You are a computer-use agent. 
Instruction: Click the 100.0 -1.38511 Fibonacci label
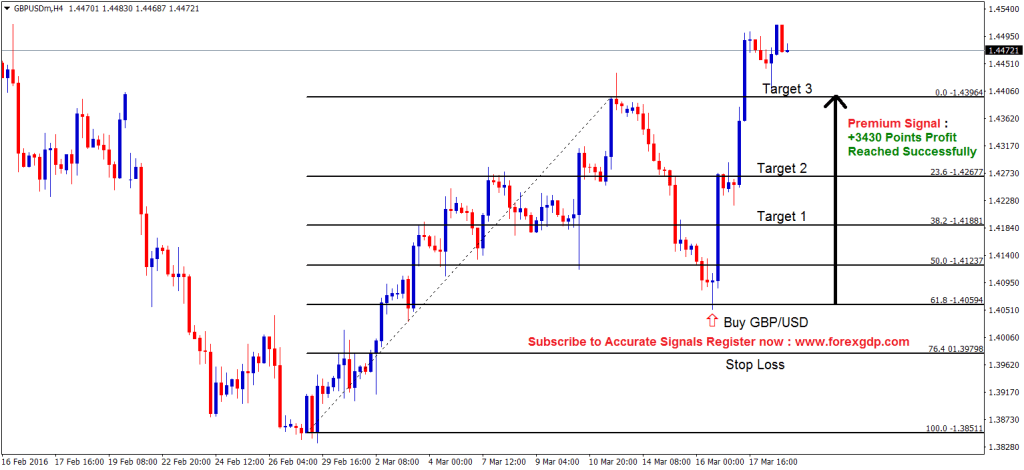(957, 429)
